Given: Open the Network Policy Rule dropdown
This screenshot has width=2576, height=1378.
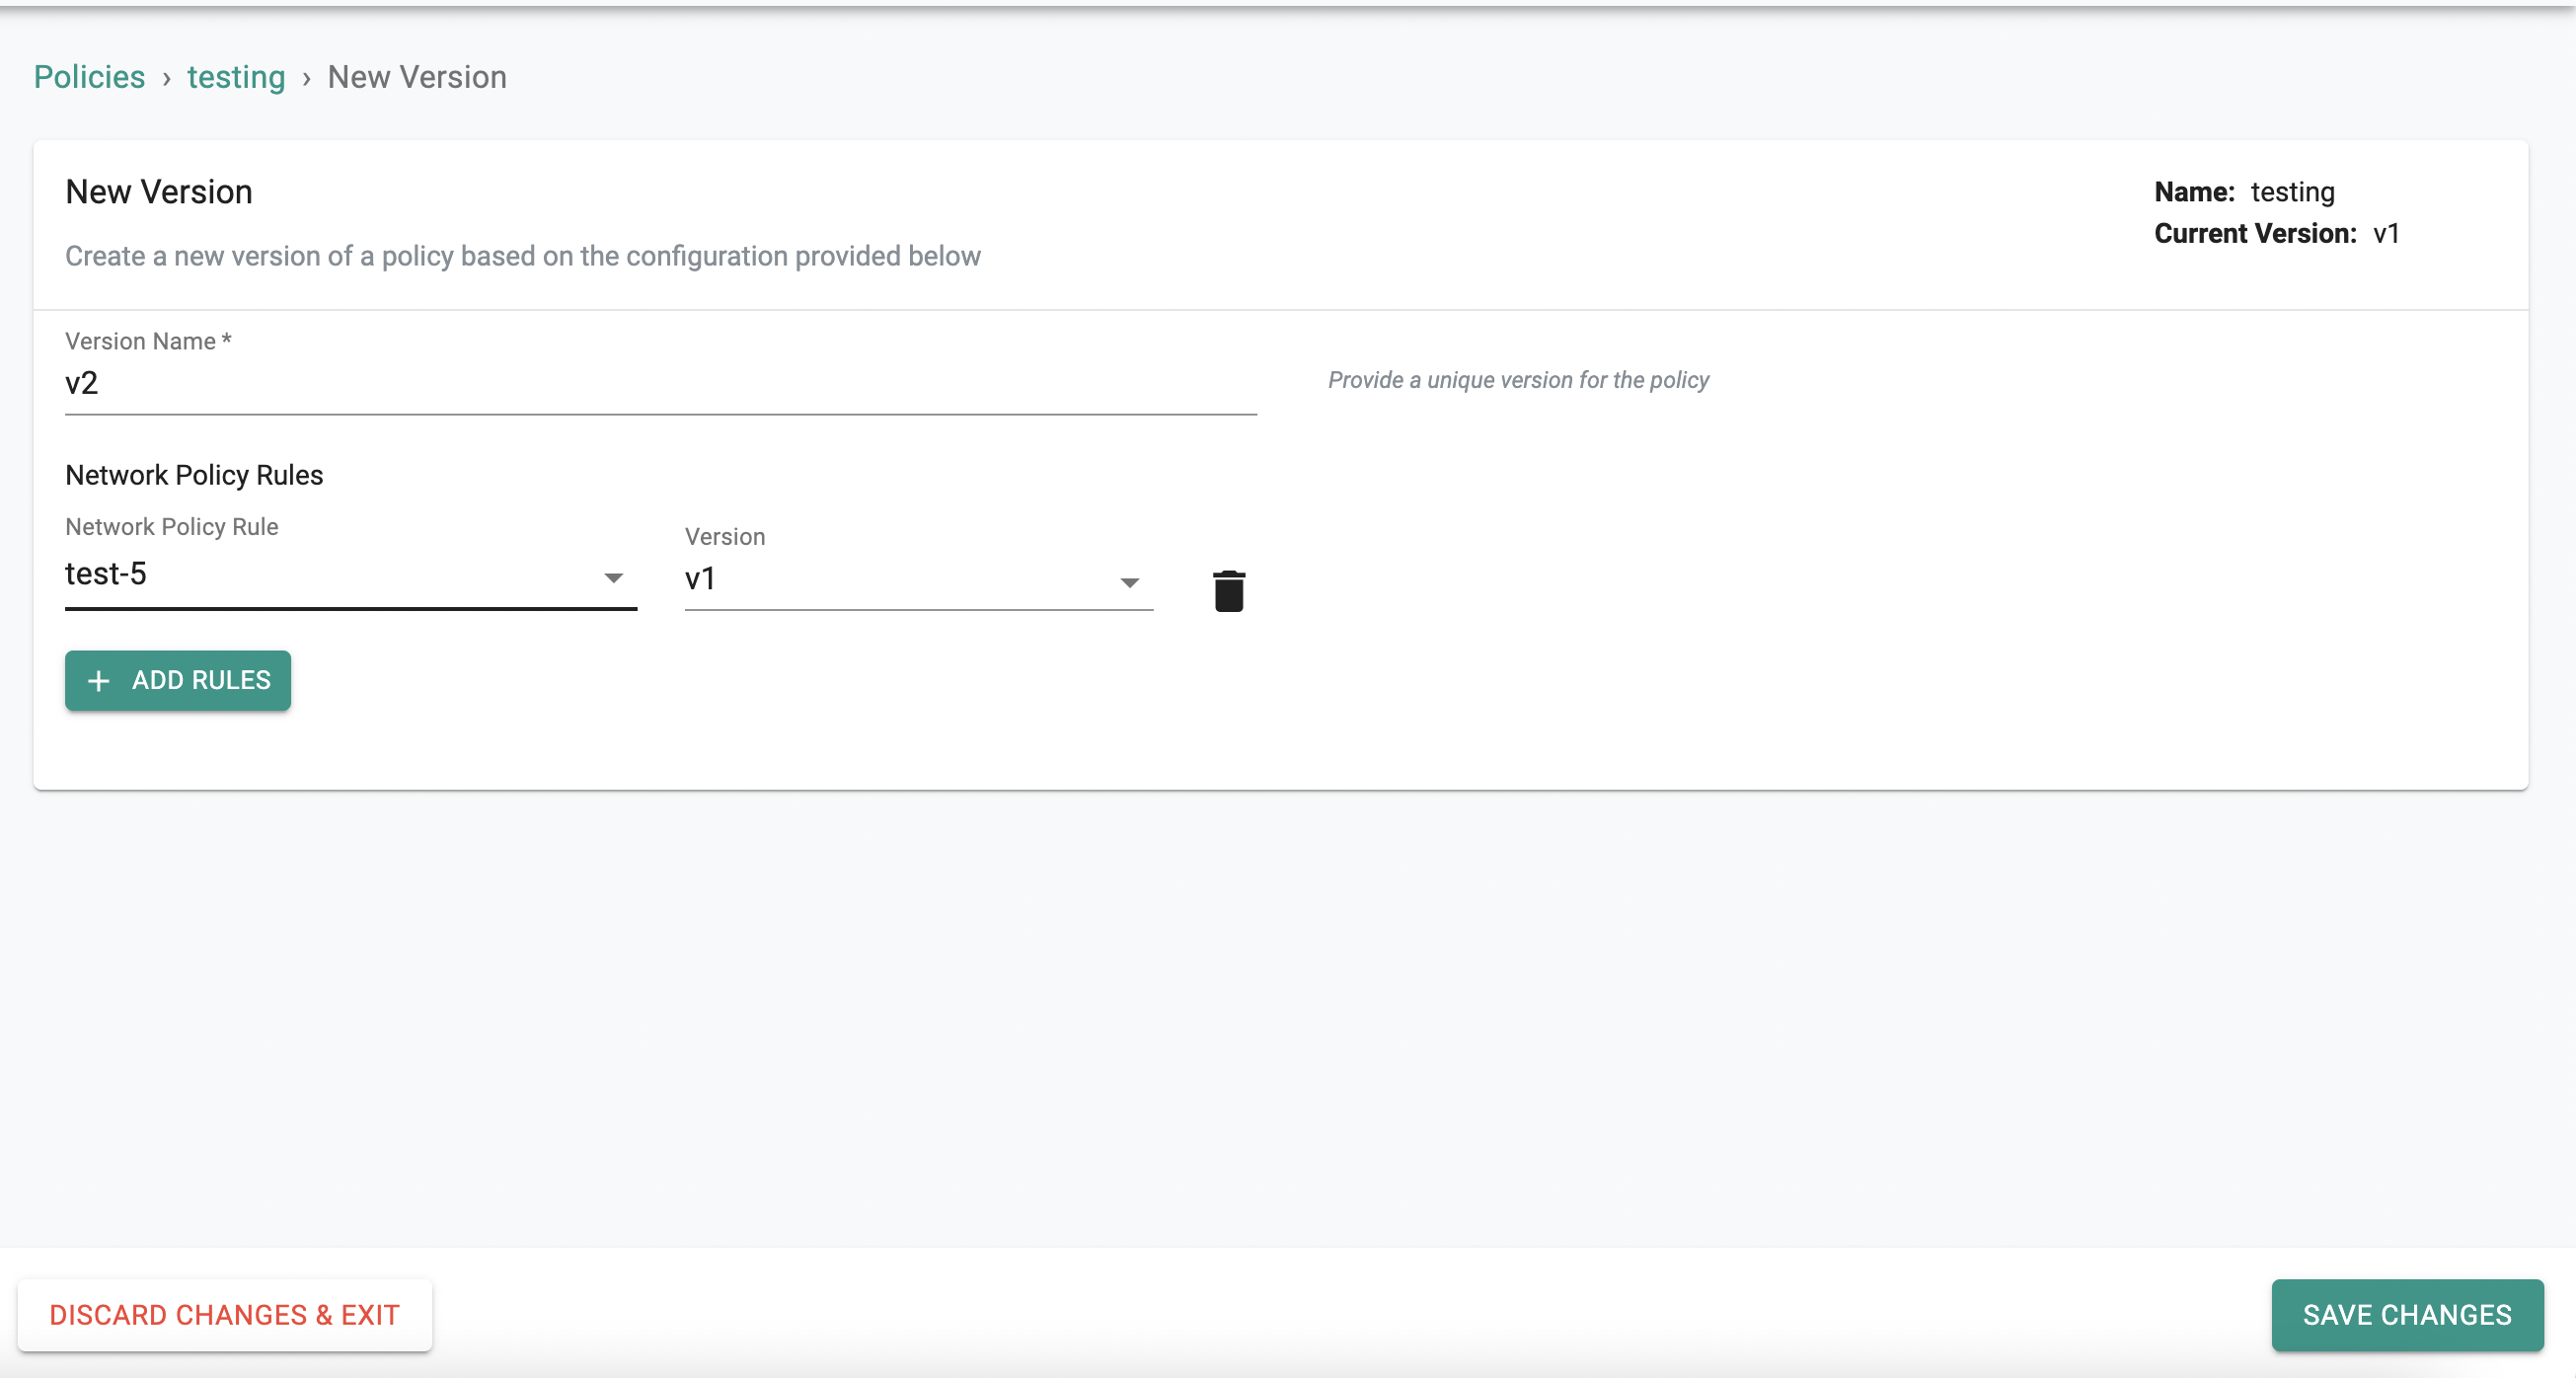Looking at the screenshot, I should click(x=350, y=575).
